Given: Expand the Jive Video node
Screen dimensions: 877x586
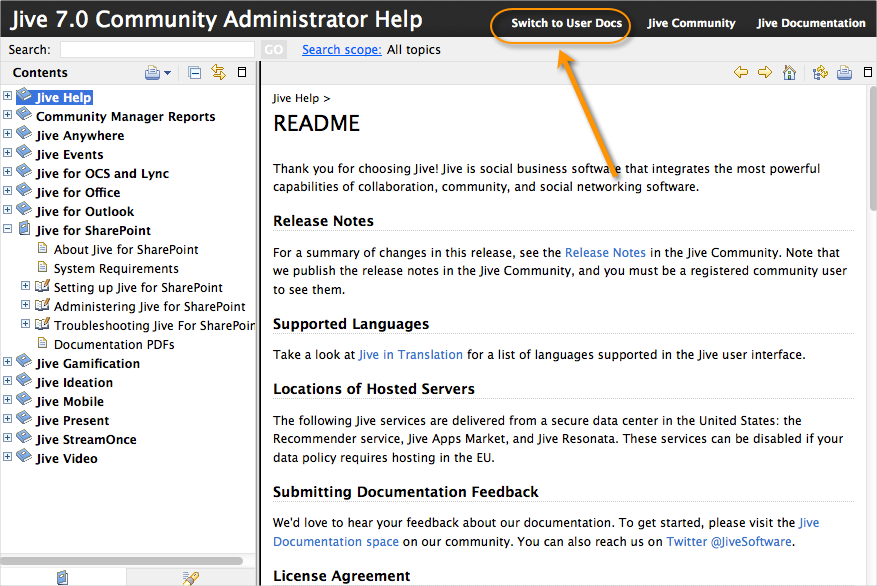Looking at the screenshot, I should [x=7, y=457].
